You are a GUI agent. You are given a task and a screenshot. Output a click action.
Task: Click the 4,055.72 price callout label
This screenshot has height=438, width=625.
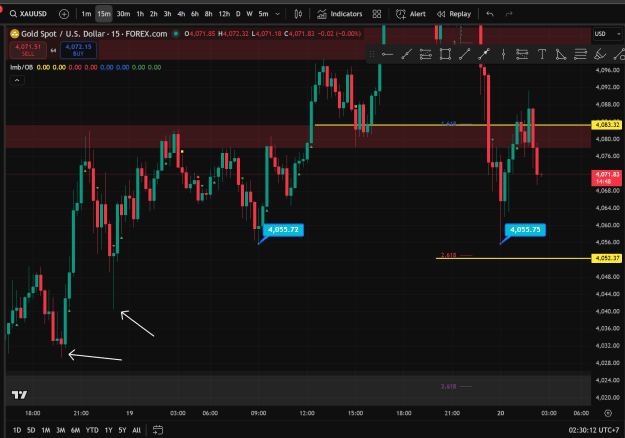[x=283, y=230]
